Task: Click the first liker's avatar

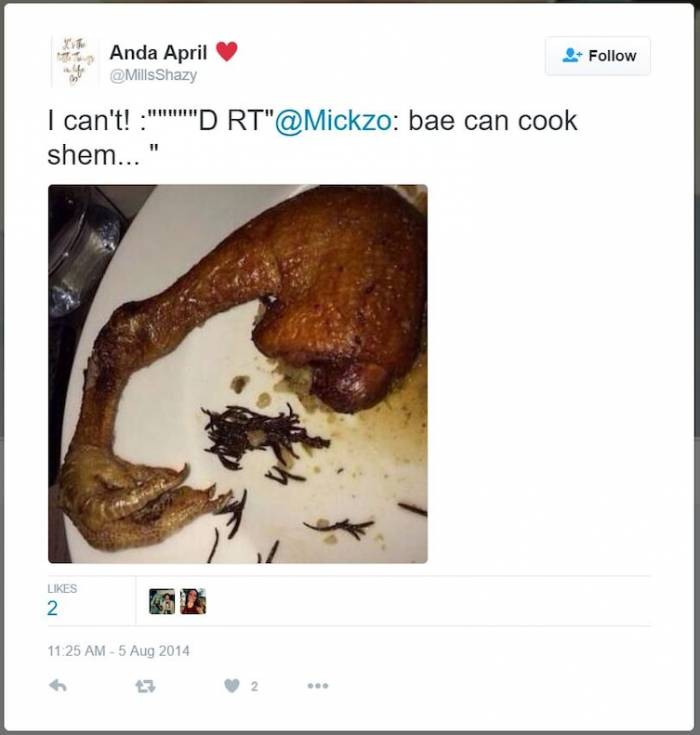Action: (162, 601)
